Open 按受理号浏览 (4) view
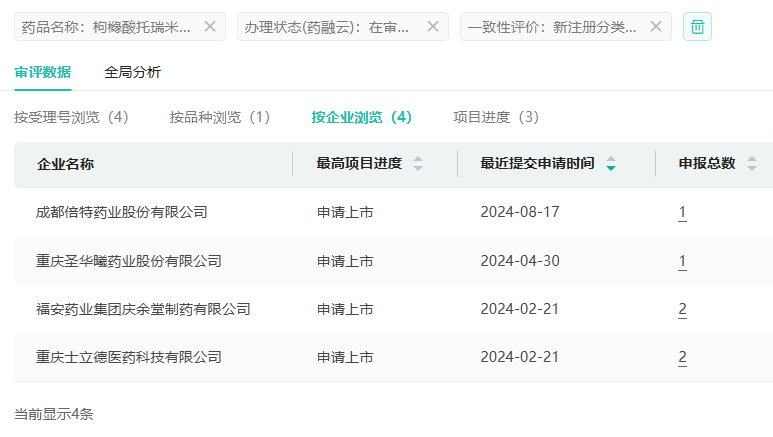 [x=71, y=117]
